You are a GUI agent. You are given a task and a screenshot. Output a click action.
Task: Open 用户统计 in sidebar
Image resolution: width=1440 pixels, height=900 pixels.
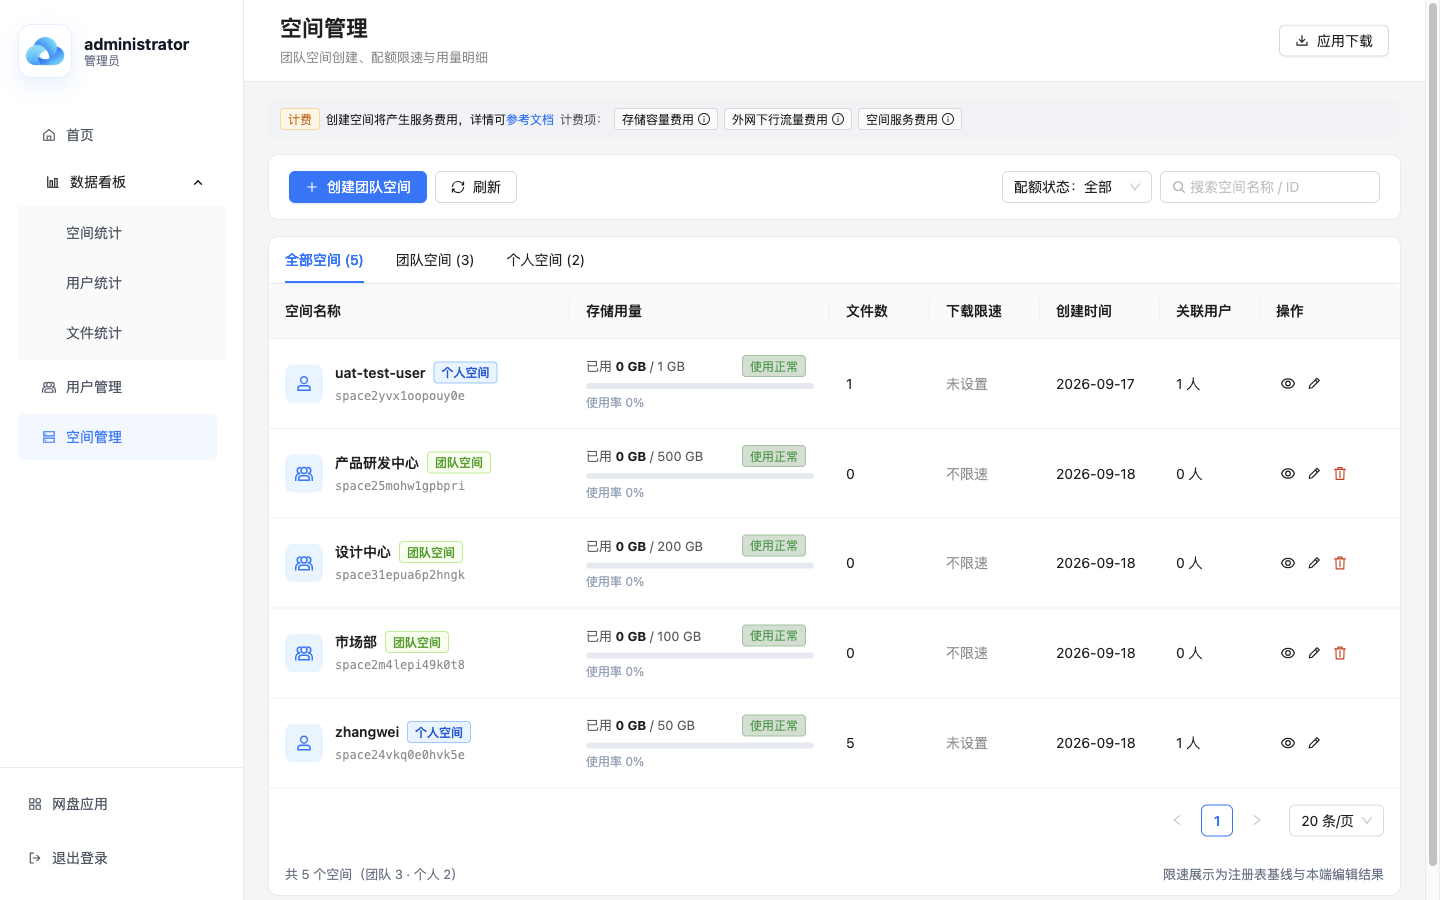tap(121, 283)
